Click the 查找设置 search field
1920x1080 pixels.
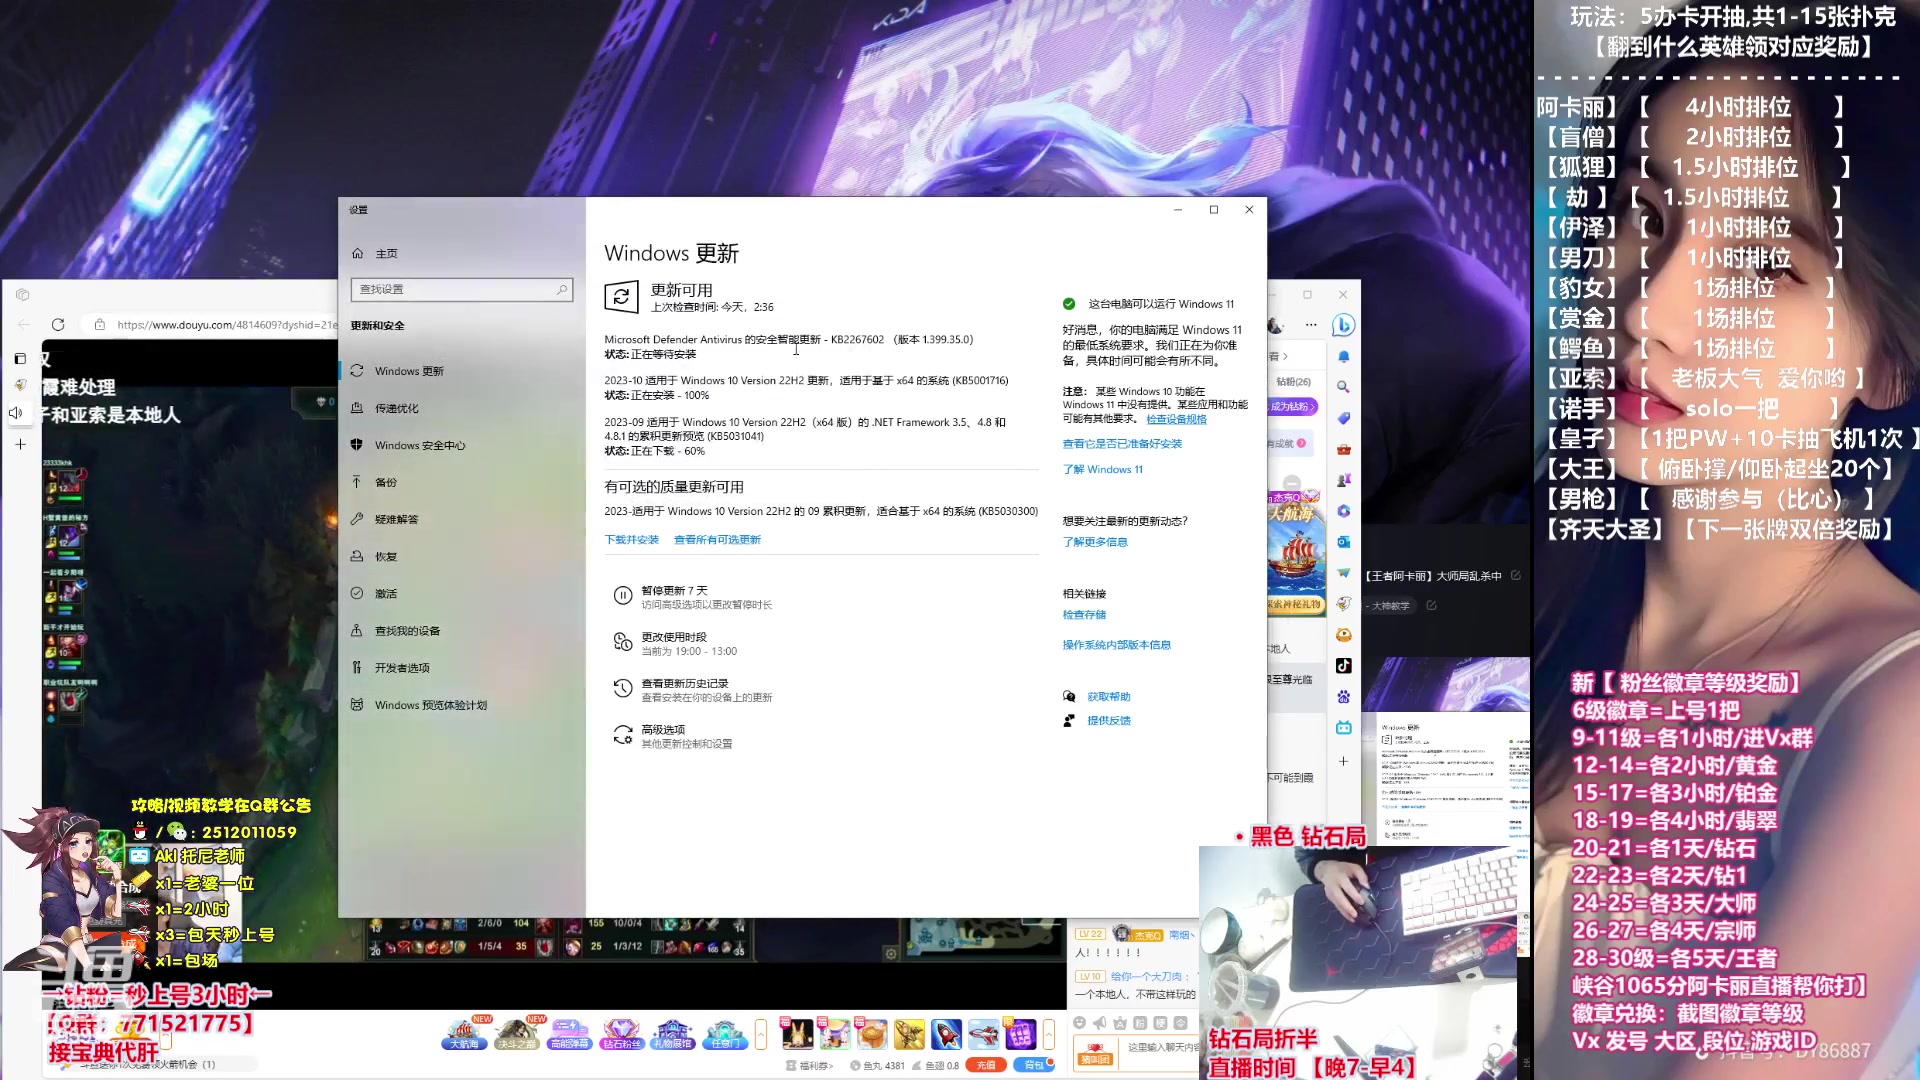461,289
